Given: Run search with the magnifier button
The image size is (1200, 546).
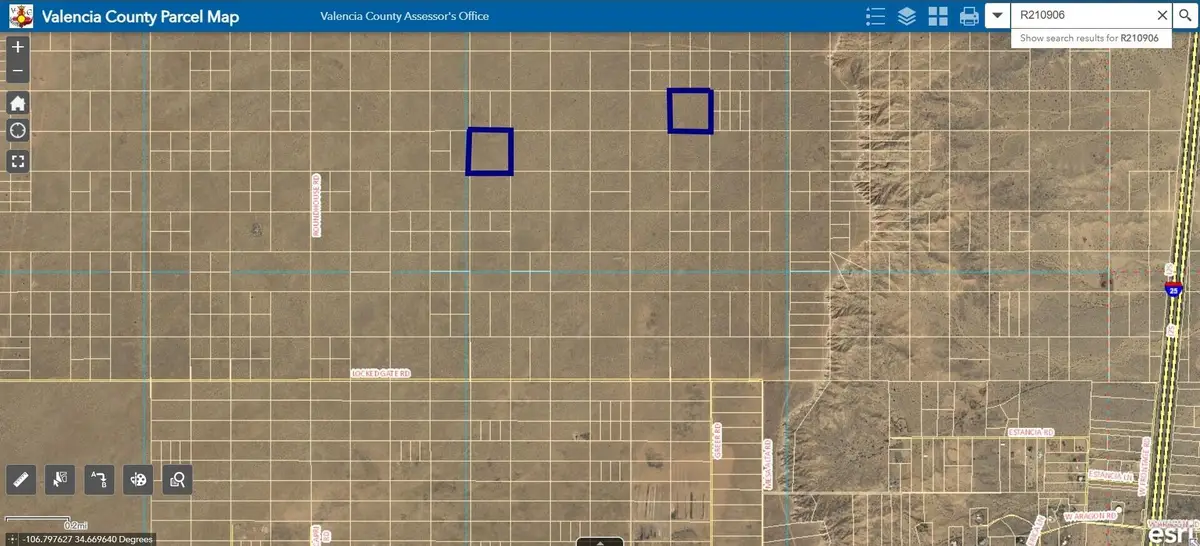Looking at the screenshot, I should pos(1184,16).
